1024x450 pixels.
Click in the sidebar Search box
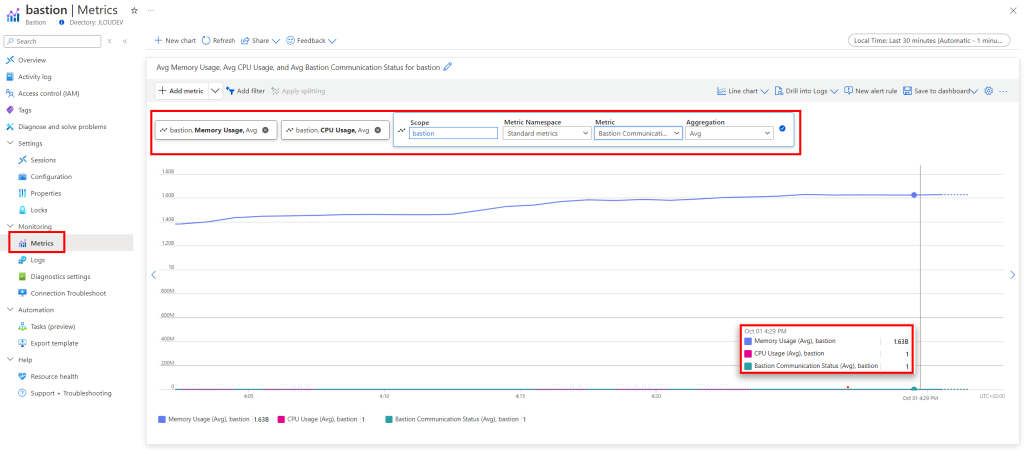pyautogui.click(x=52, y=41)
